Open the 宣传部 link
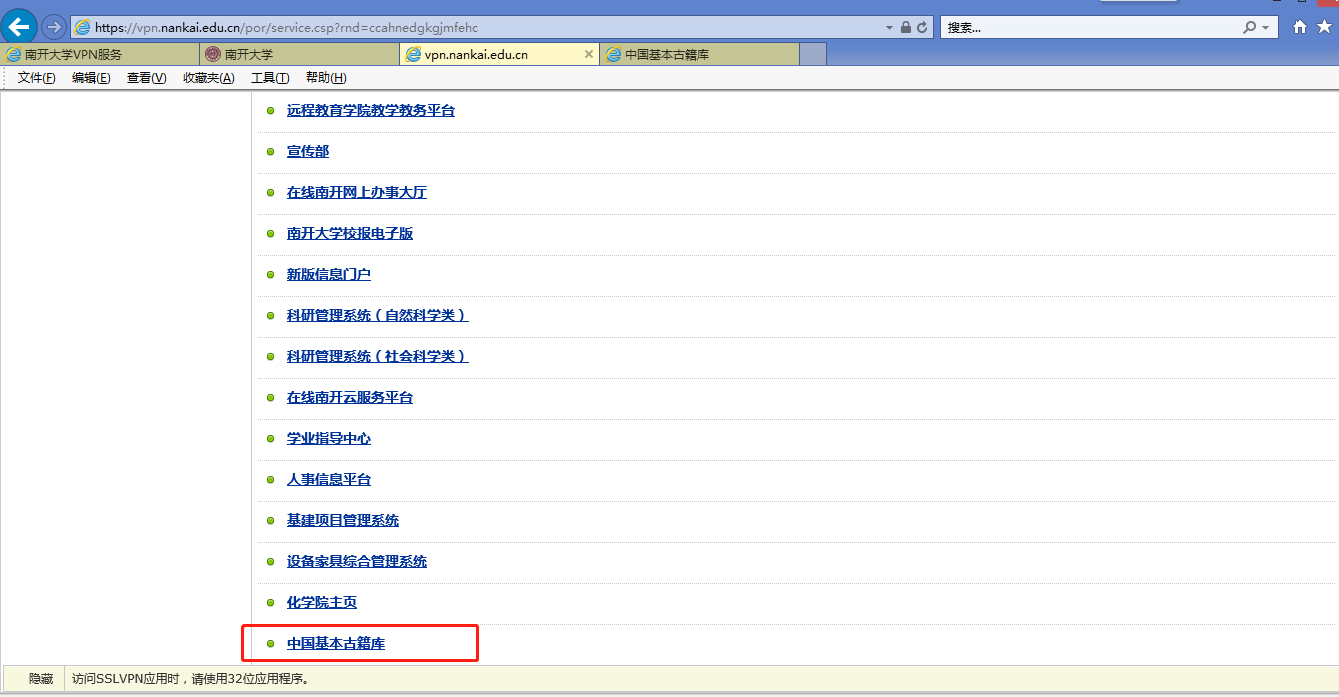Screen dimensions: 1339x697 coord(308,151)
